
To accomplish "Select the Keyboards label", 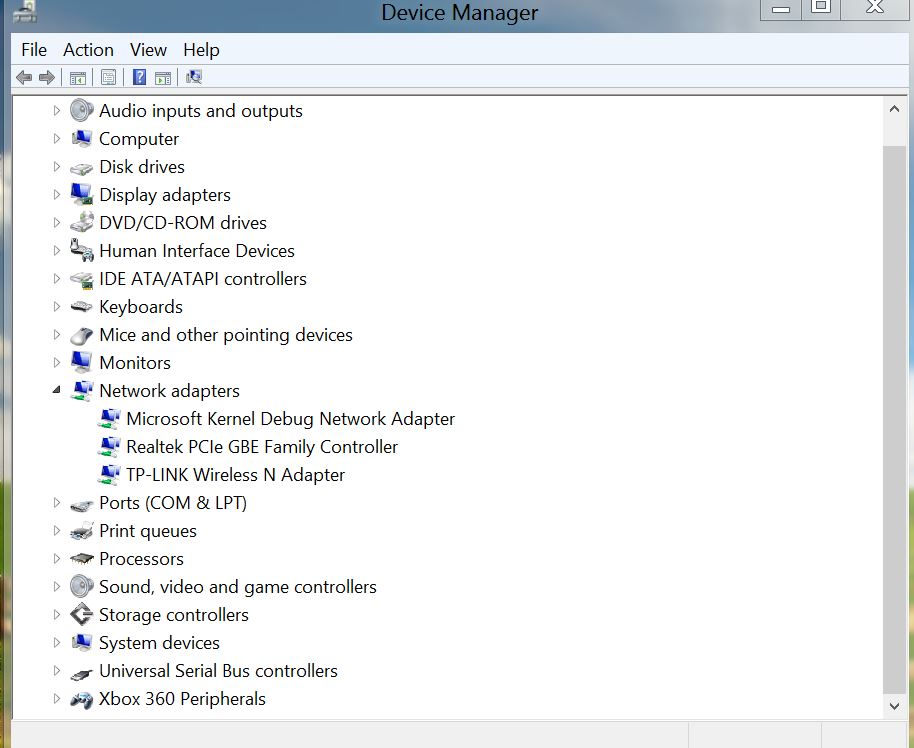I will (141, 307).
